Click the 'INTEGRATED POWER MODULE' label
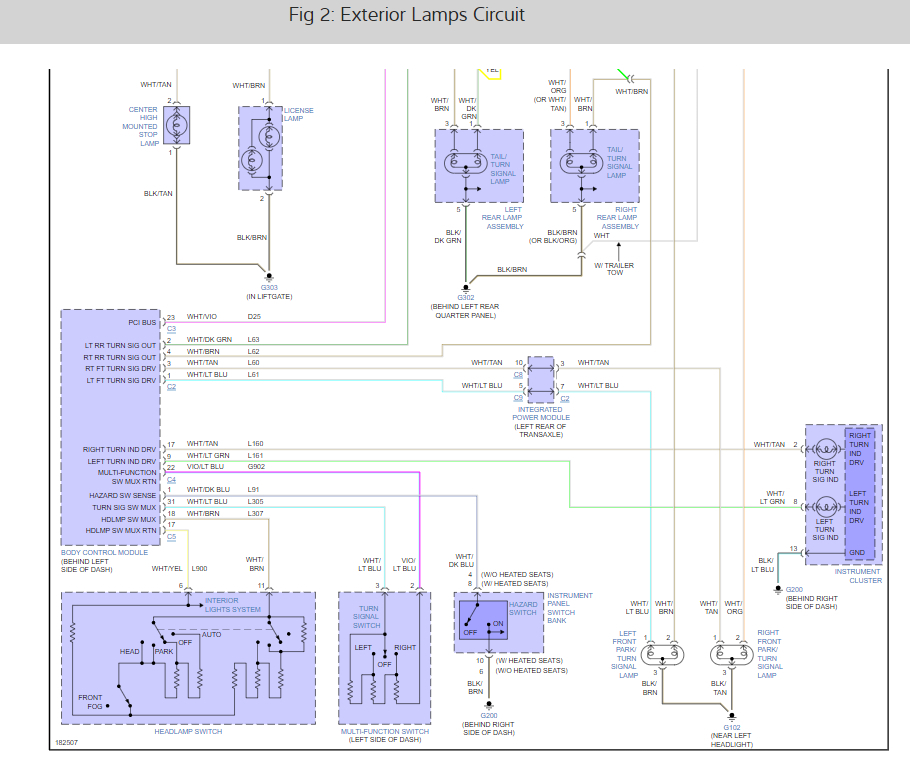Screen dimensions: 910x766 [x=541, y=413]
